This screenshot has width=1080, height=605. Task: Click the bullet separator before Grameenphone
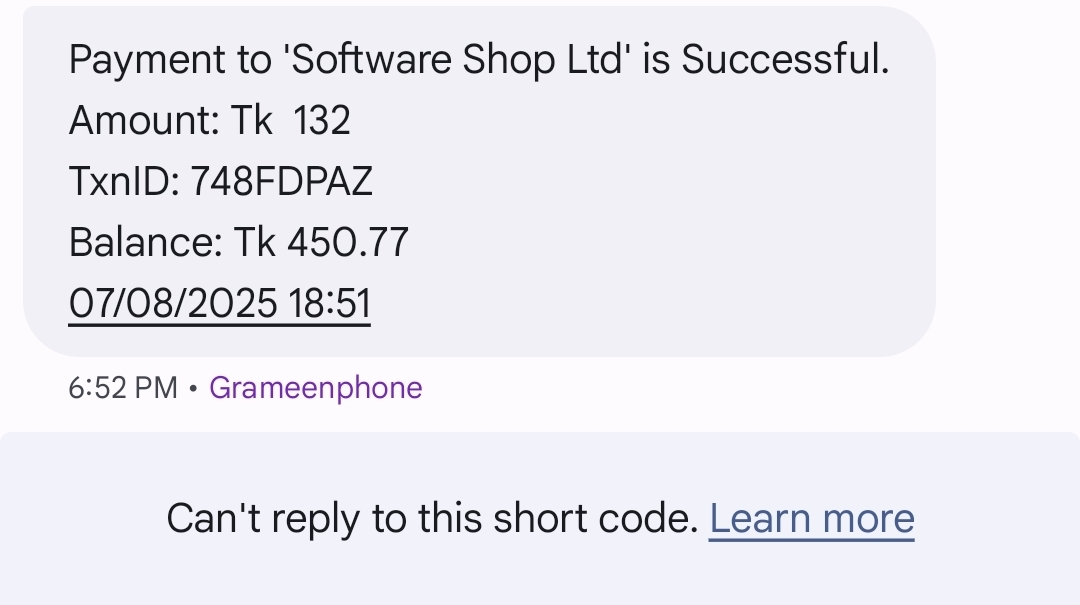(194, 389)
